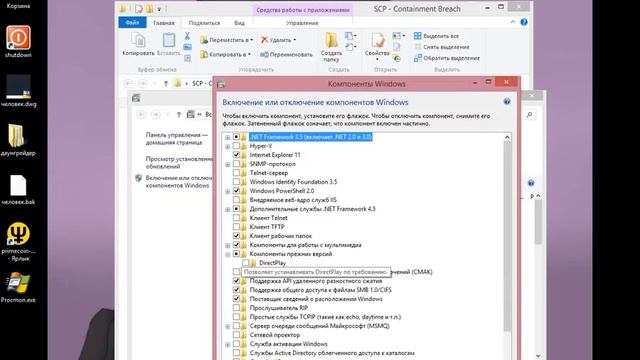This screenshot has width=640, height=360.
Task: Expand Windows PowerShell 2.0 node
Action: (x=228, y=191)
